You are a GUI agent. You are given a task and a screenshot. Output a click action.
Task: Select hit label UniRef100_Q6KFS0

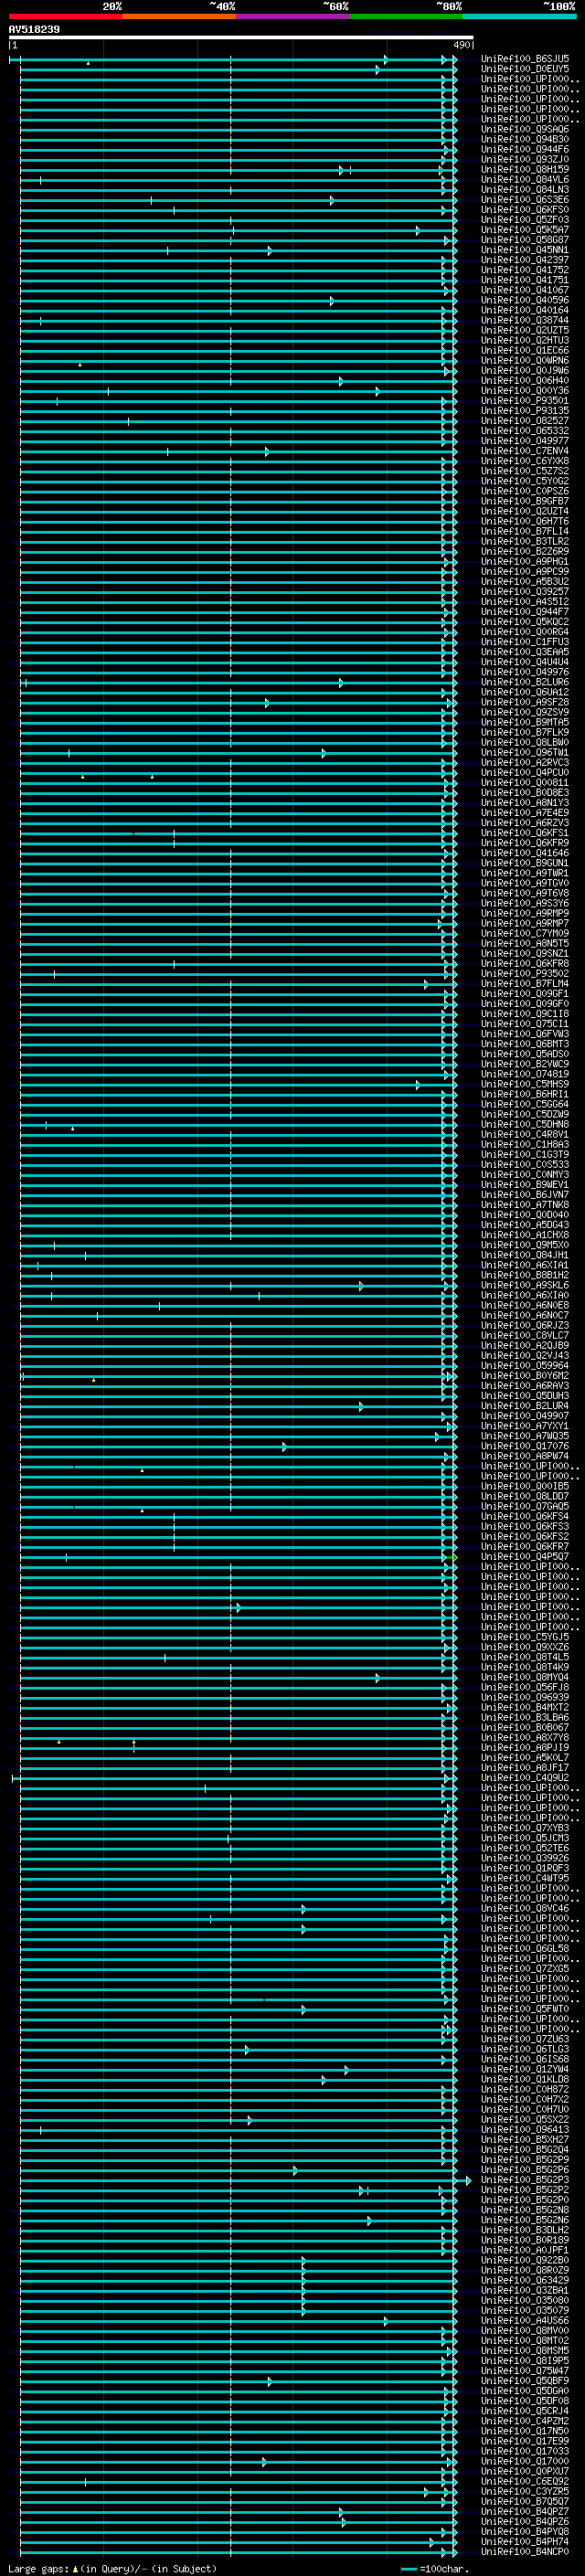pos(525,210)
